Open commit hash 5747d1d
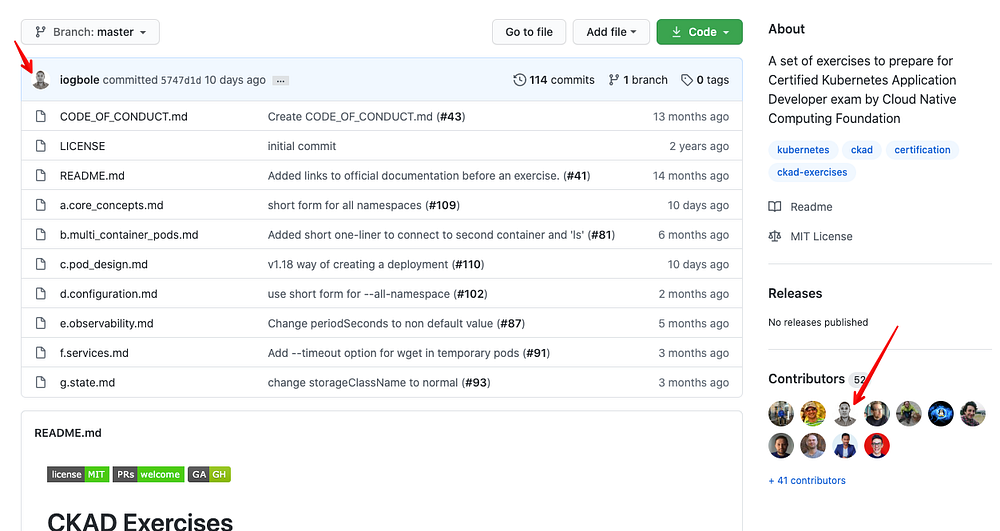Image resolution: width=1000 pixels, height=531 pixels. point(180,80)
